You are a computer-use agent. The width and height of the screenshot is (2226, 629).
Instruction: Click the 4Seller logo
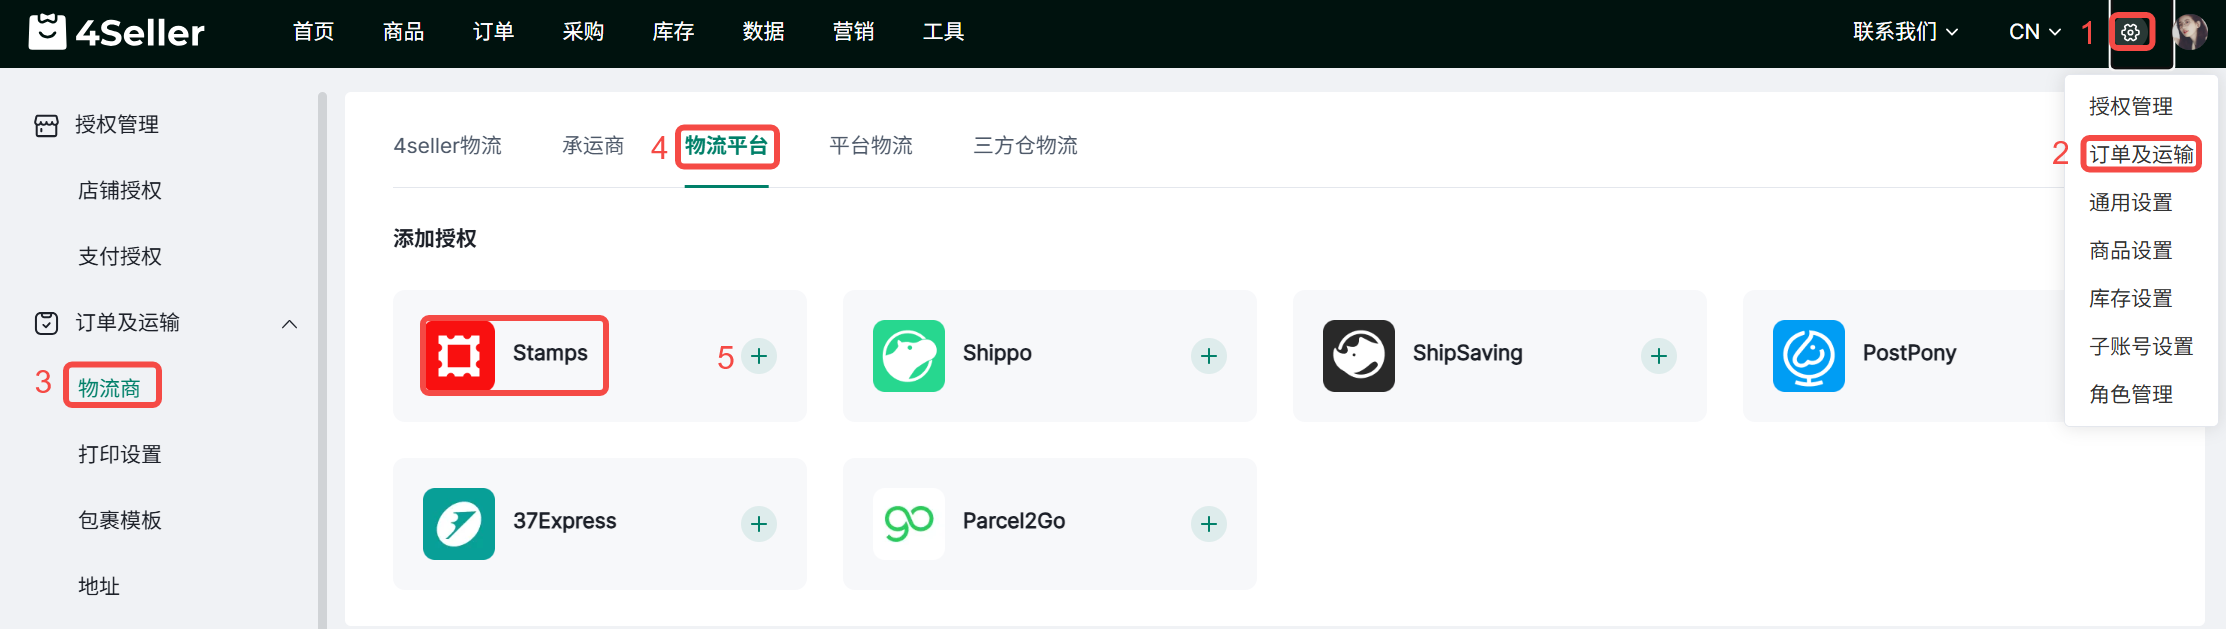(117, 32)
